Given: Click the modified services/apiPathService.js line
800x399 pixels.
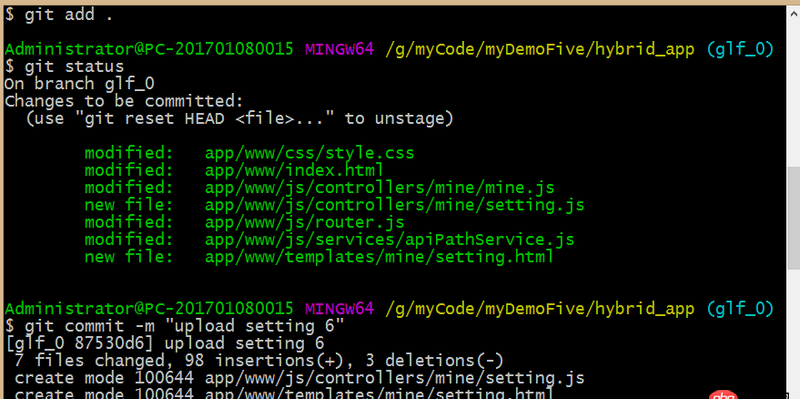Looking at the screenshot, I should pos(330,240).
